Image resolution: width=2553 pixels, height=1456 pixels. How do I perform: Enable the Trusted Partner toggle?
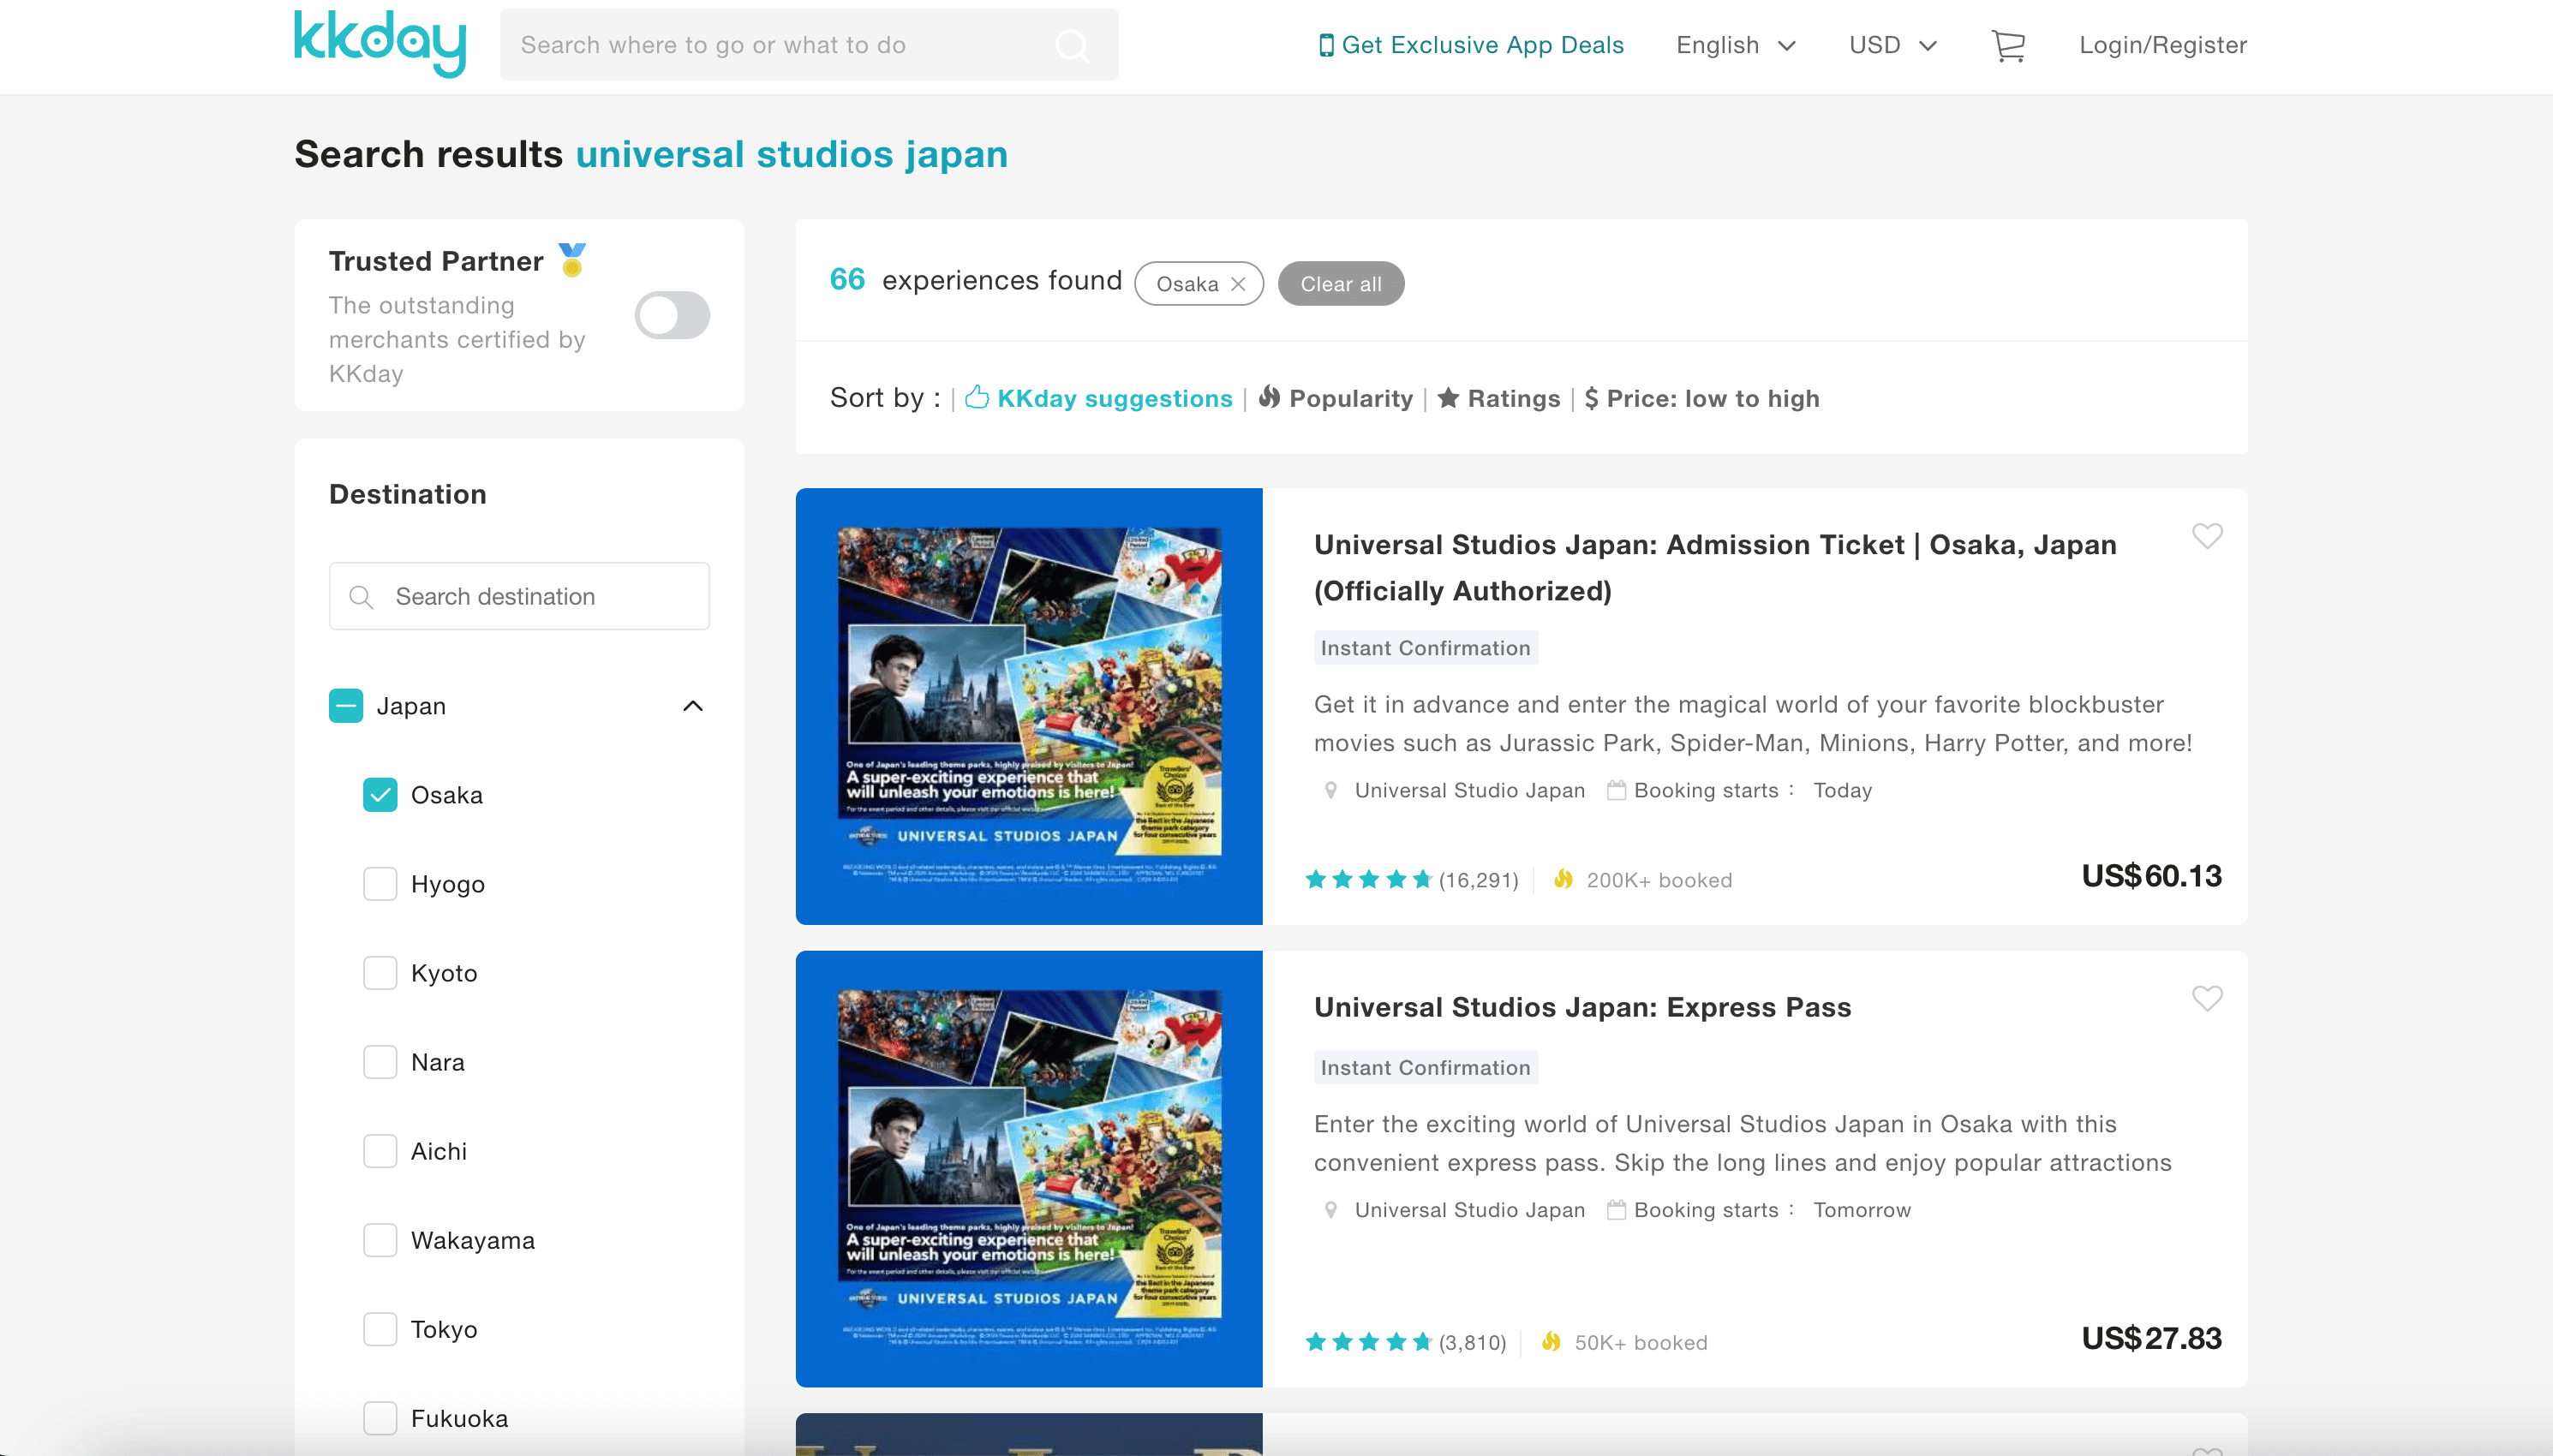pyautogui.click(x=672, y=315)
